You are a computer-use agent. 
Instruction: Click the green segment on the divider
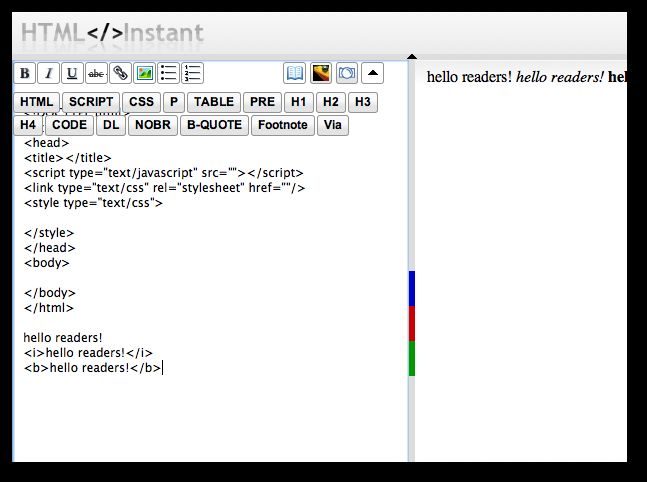tap(412, 359)
